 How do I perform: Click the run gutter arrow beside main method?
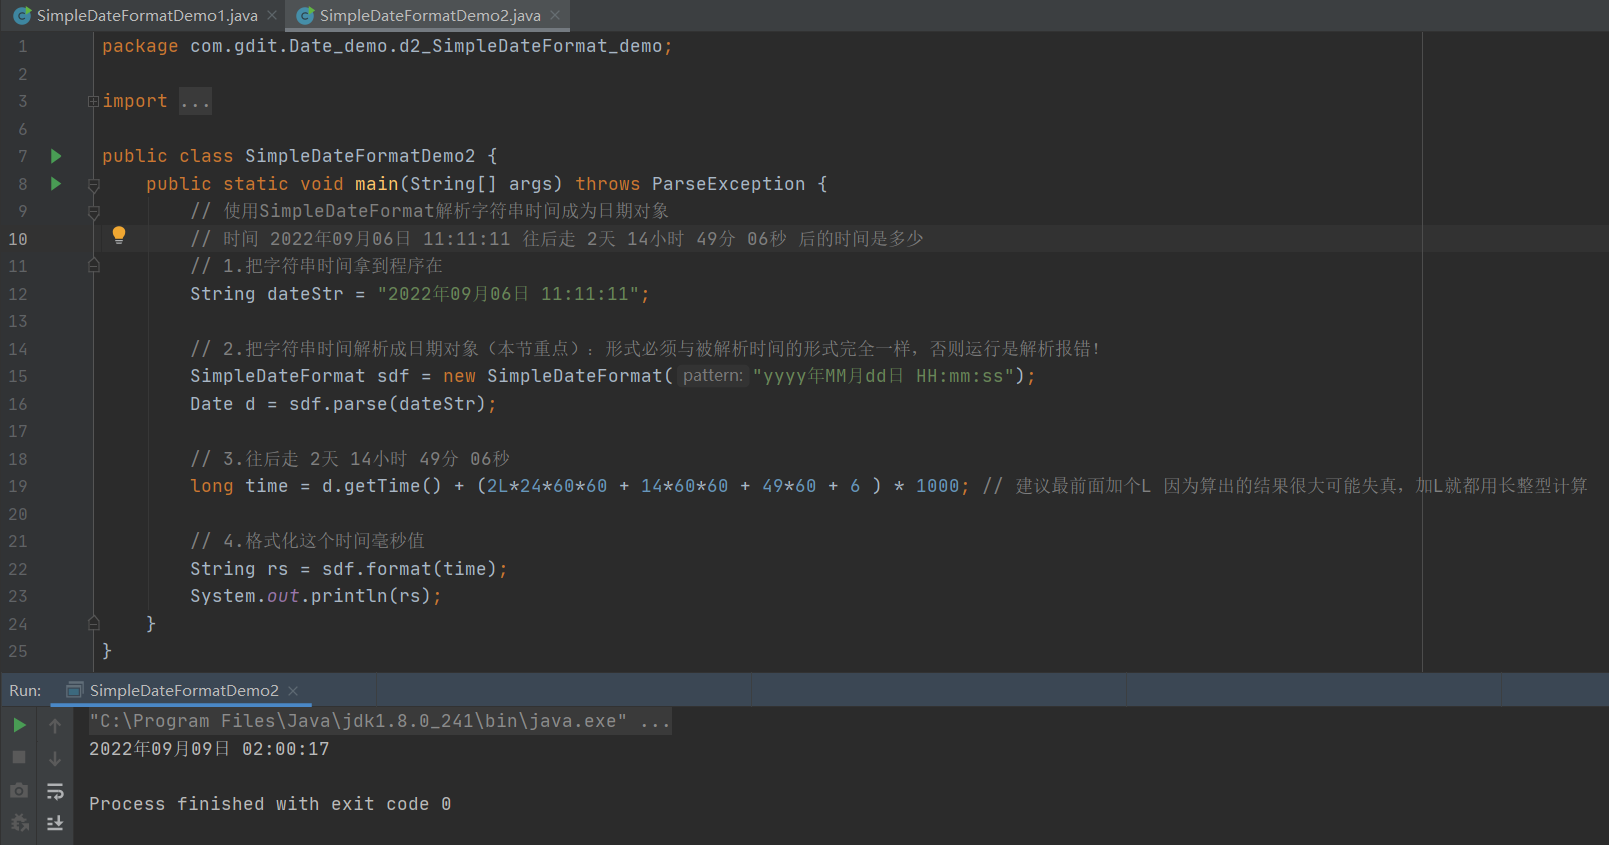[56, 184]
